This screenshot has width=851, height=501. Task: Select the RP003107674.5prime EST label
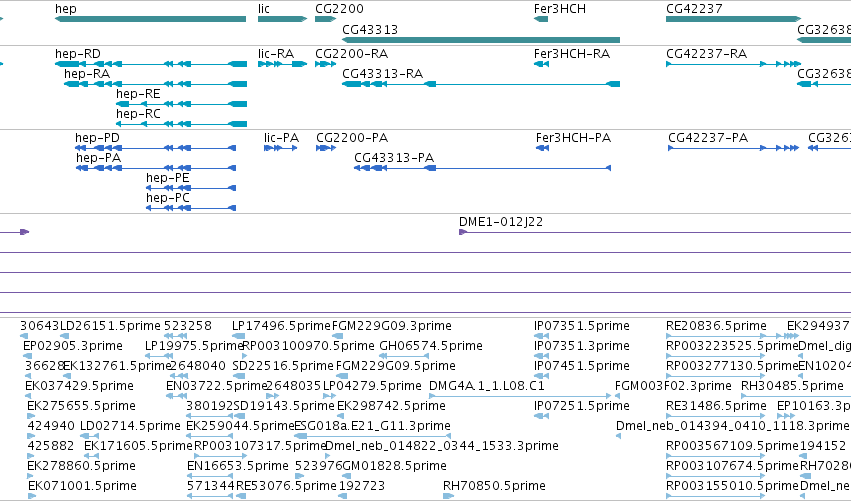click(733, 466)
